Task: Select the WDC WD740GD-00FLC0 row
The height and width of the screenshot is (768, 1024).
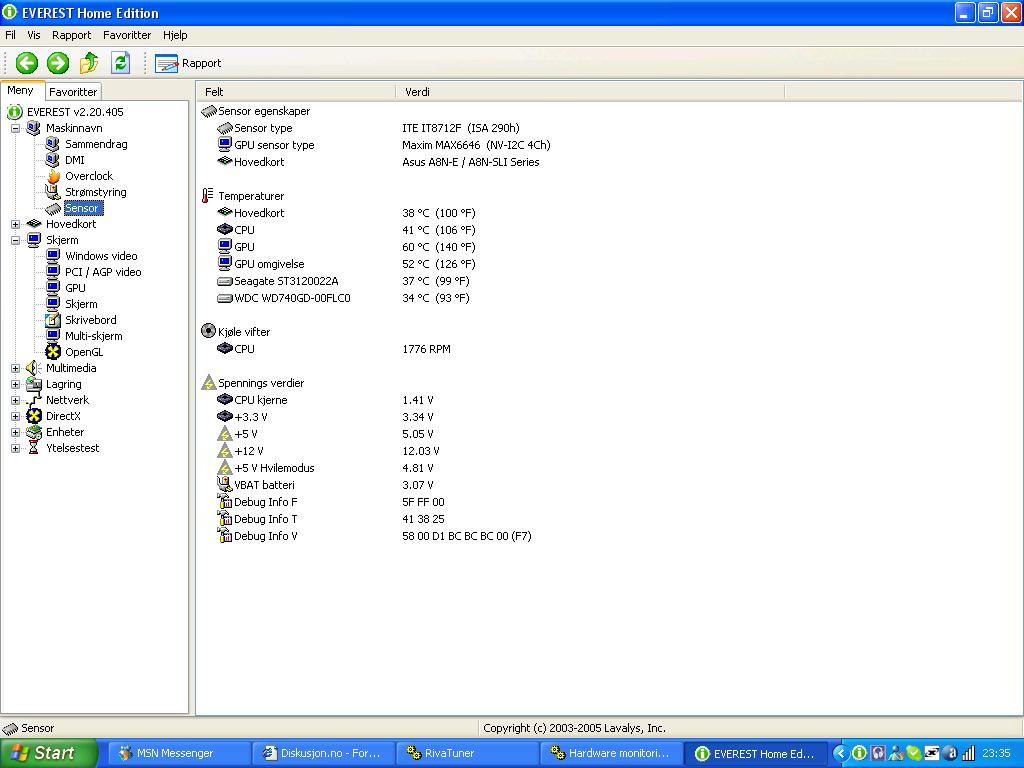Action: click(343, 298)
